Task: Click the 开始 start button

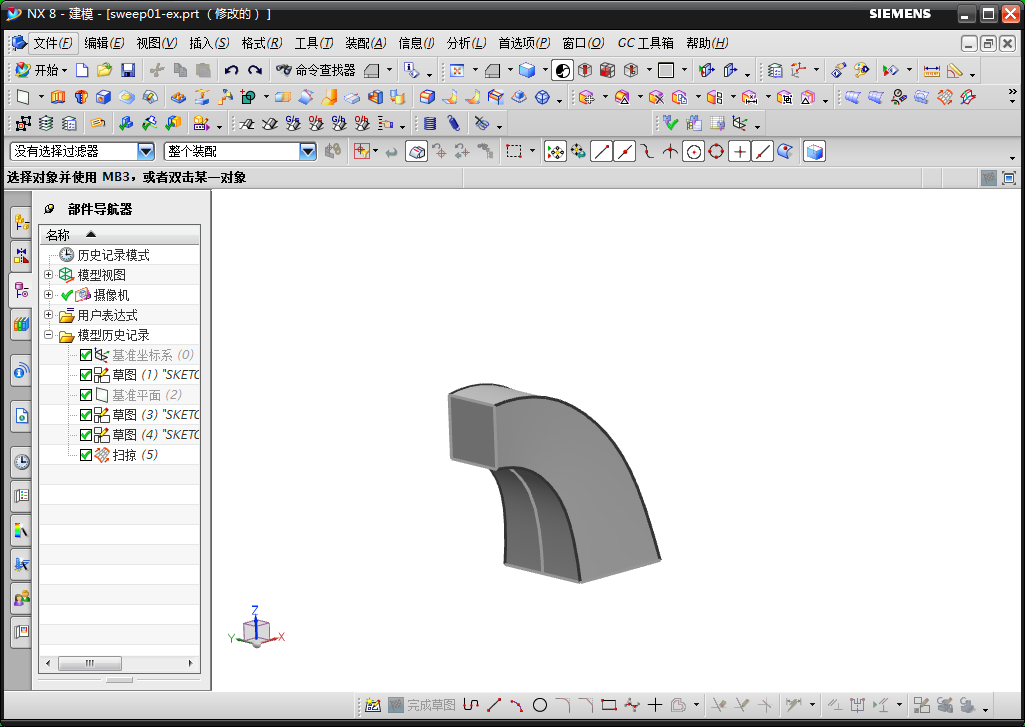Action: 41,70
